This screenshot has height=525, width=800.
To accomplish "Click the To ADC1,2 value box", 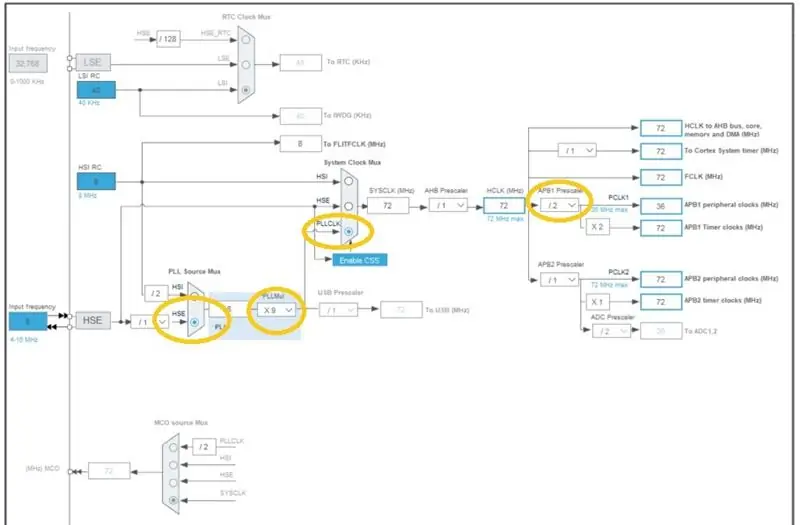I will tap(661, 331).
